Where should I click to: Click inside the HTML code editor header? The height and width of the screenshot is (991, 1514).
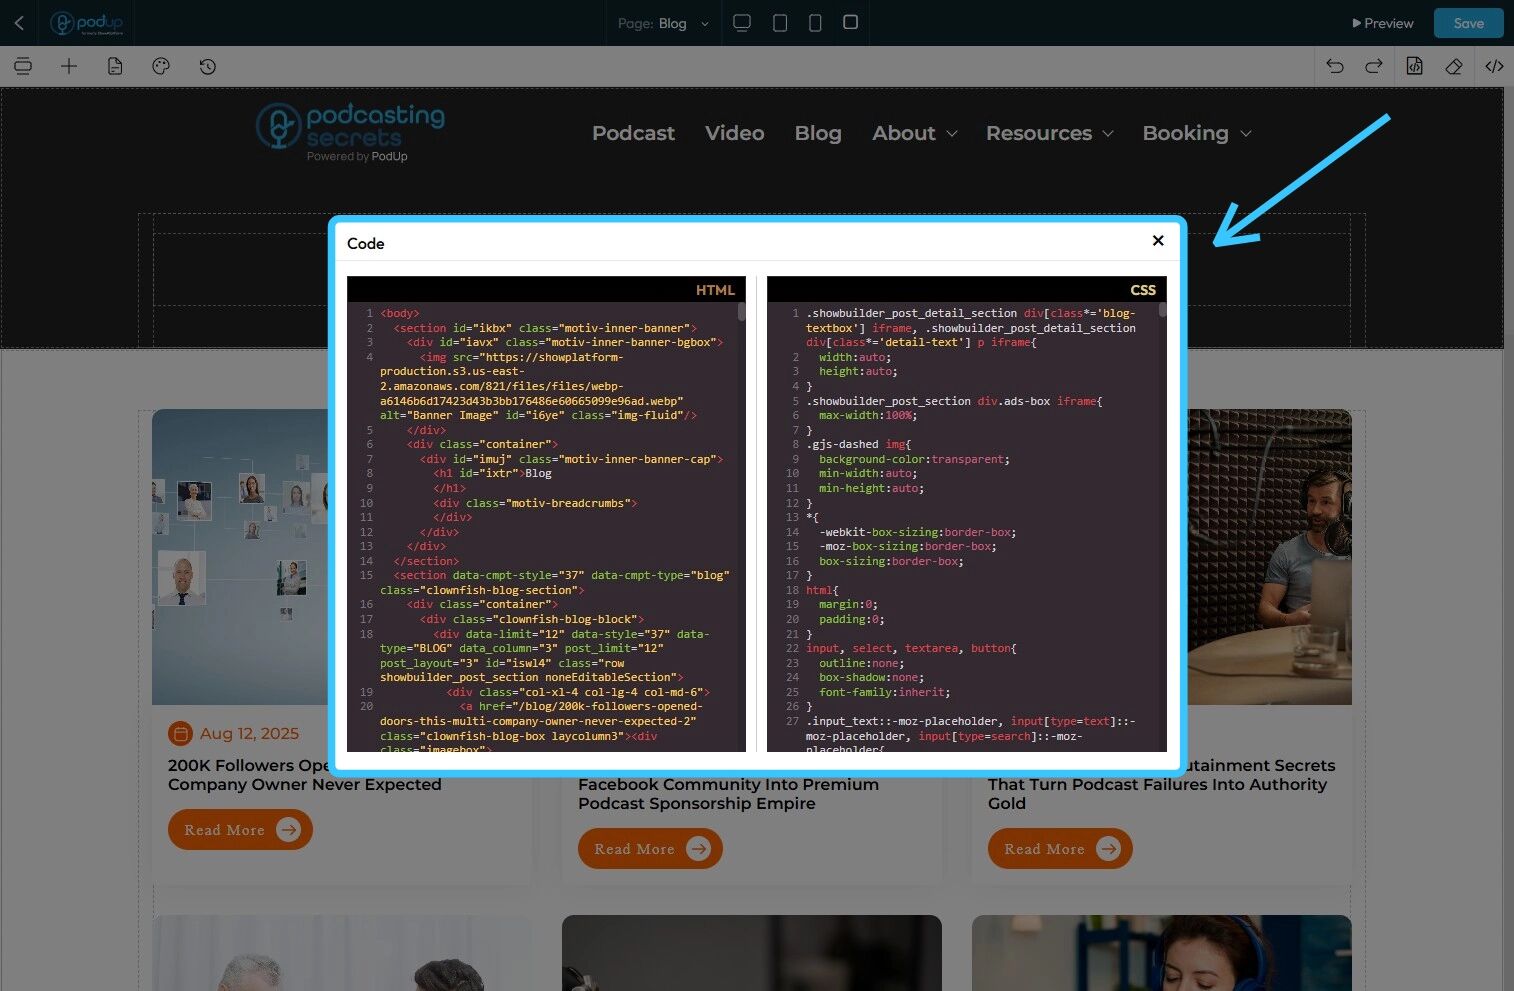coord(546,290)
